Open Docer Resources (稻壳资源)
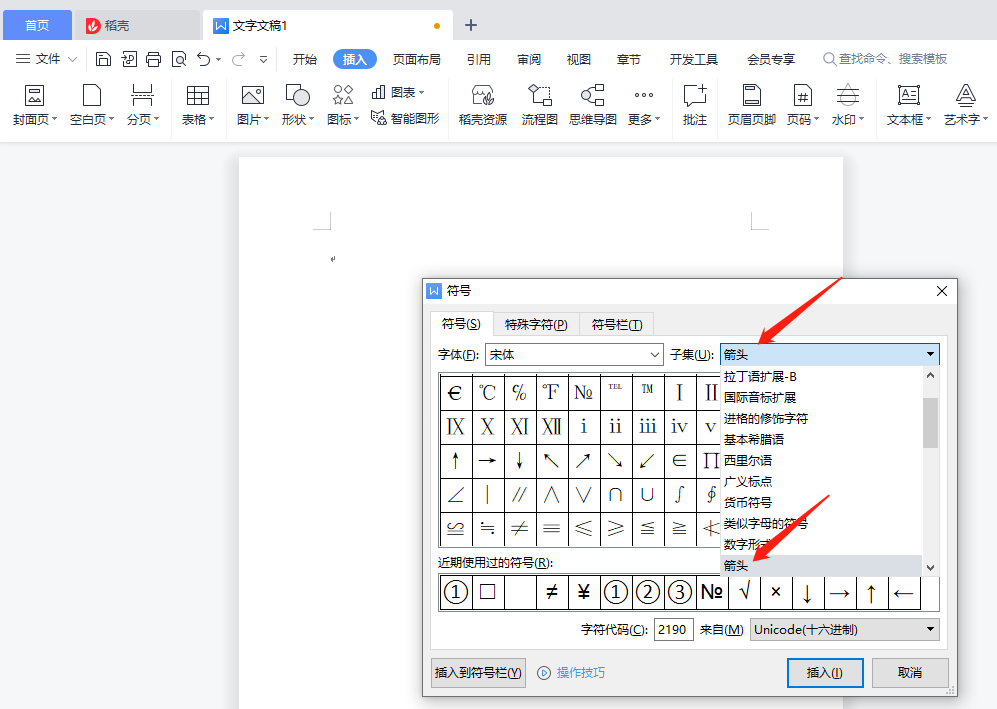The width and height of the screenshot is (997, 709). coord(483,105)
